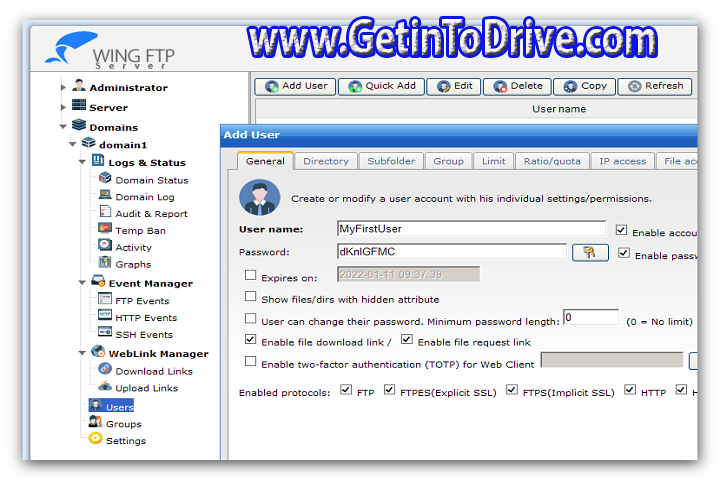Uncheck FTPES(Explicit SSL) protocol checkbox

click(x=389, y=390)
